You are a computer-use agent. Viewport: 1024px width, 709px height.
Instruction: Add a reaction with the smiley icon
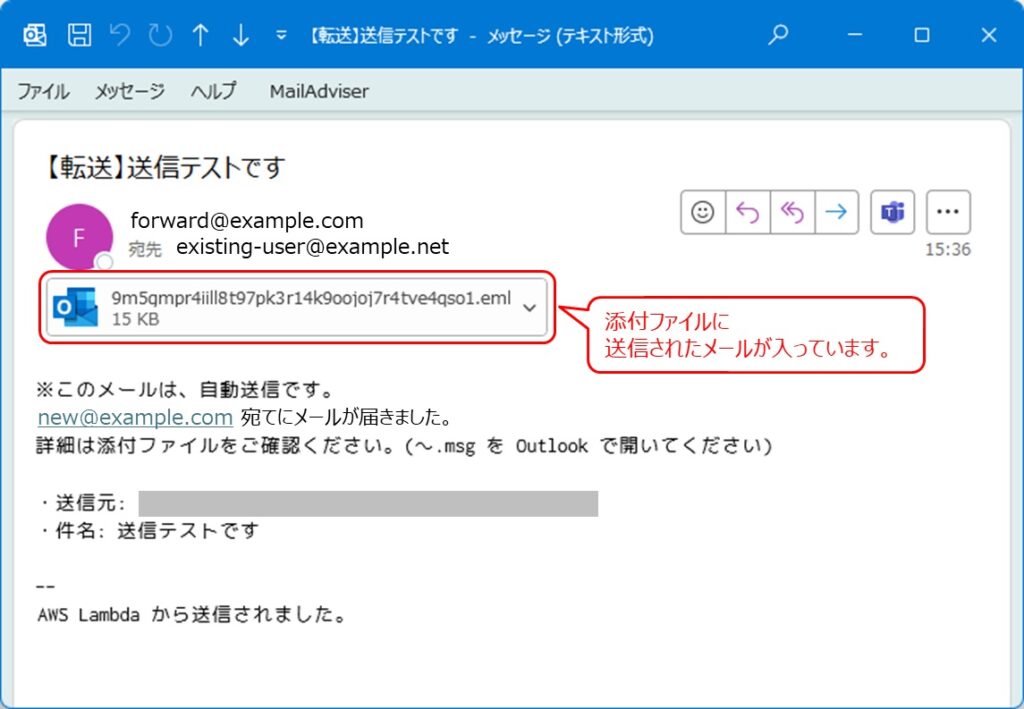click(703, 212)
